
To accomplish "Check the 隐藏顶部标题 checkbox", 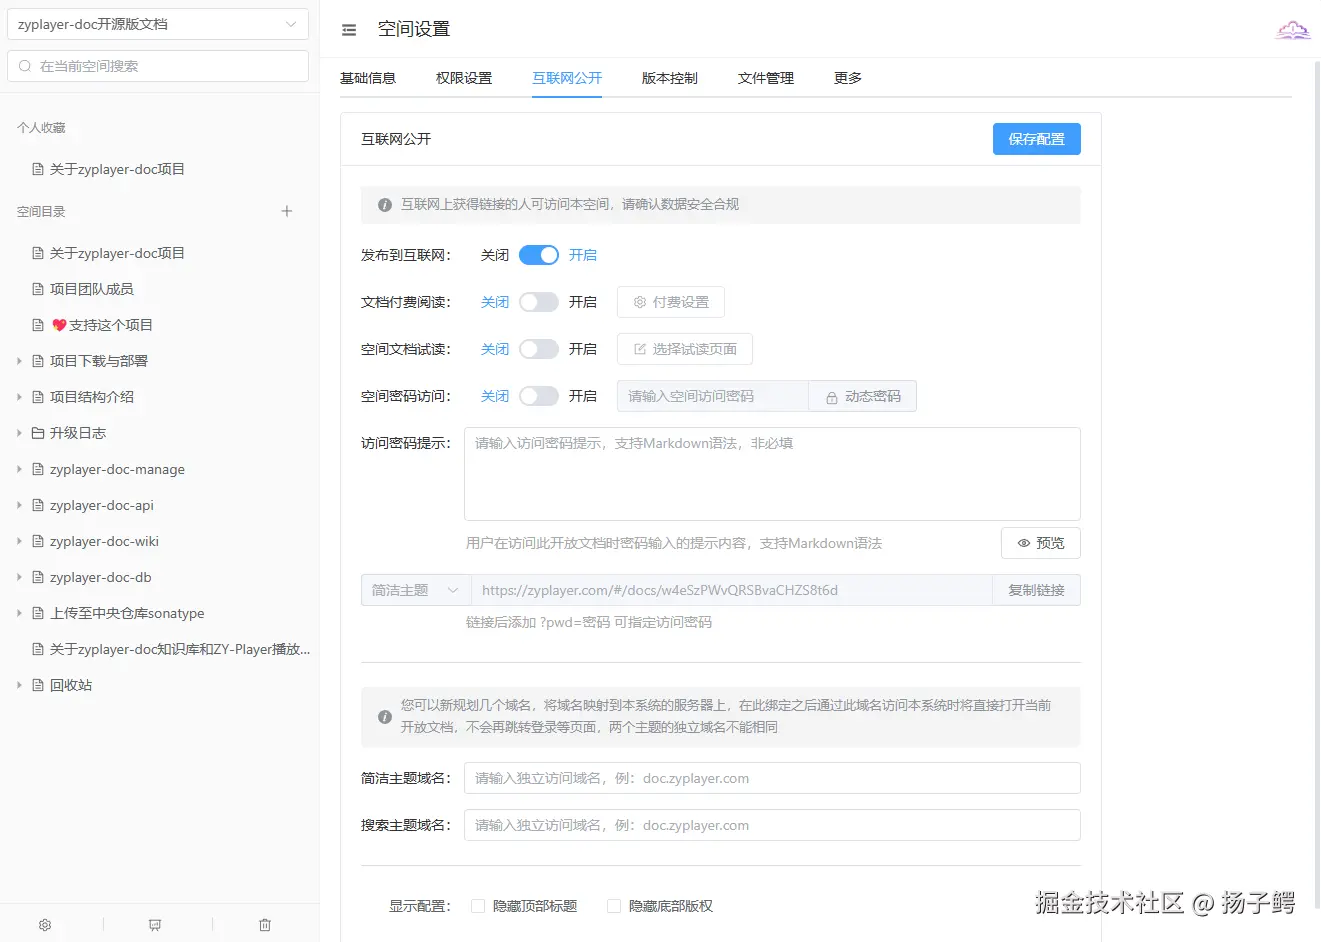I will [478, 905].
